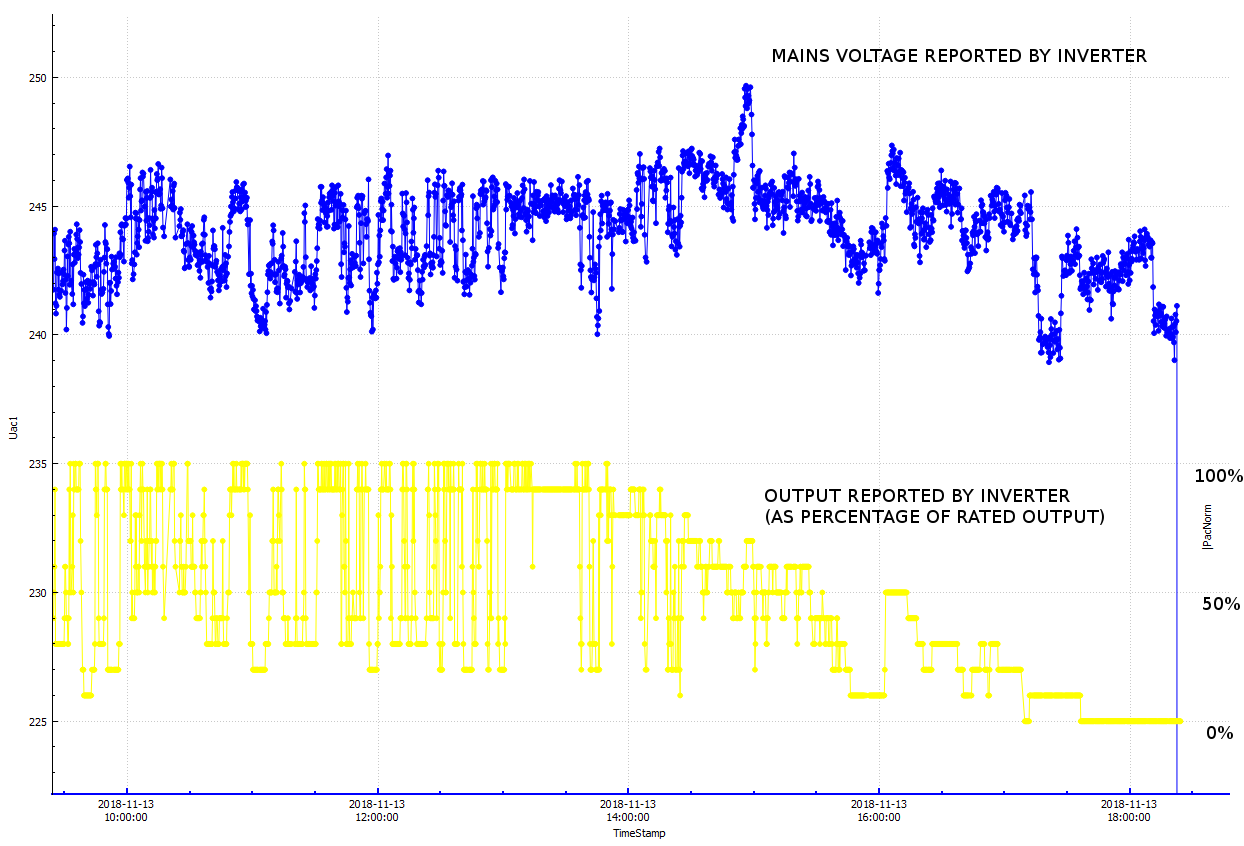Click the Uac1 y-axis title
Viewport: 1244px width, 846px height.
click(x=12, y=426)
